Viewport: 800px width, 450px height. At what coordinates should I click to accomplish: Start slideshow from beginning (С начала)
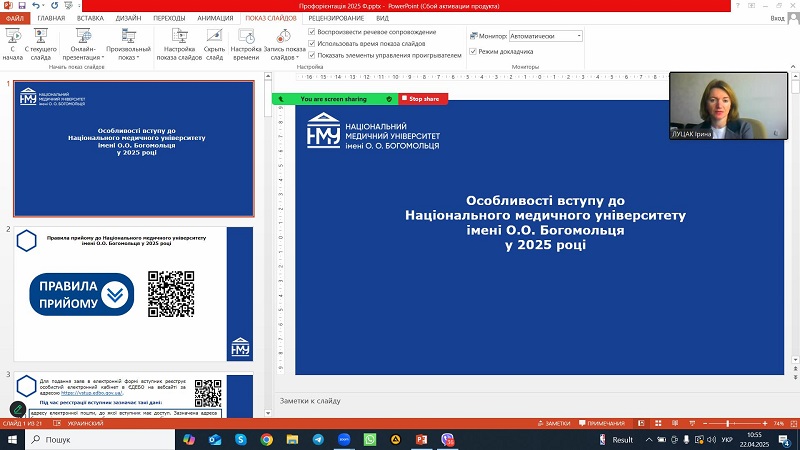point(13,44)
